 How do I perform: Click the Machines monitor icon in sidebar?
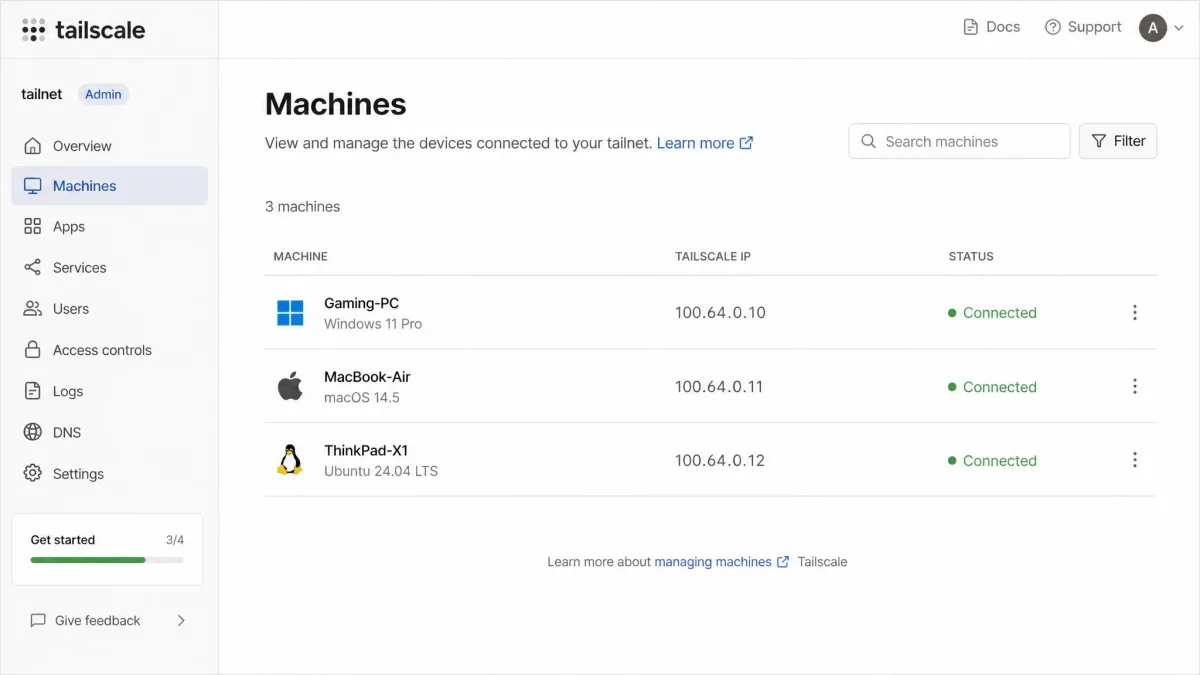33,186
